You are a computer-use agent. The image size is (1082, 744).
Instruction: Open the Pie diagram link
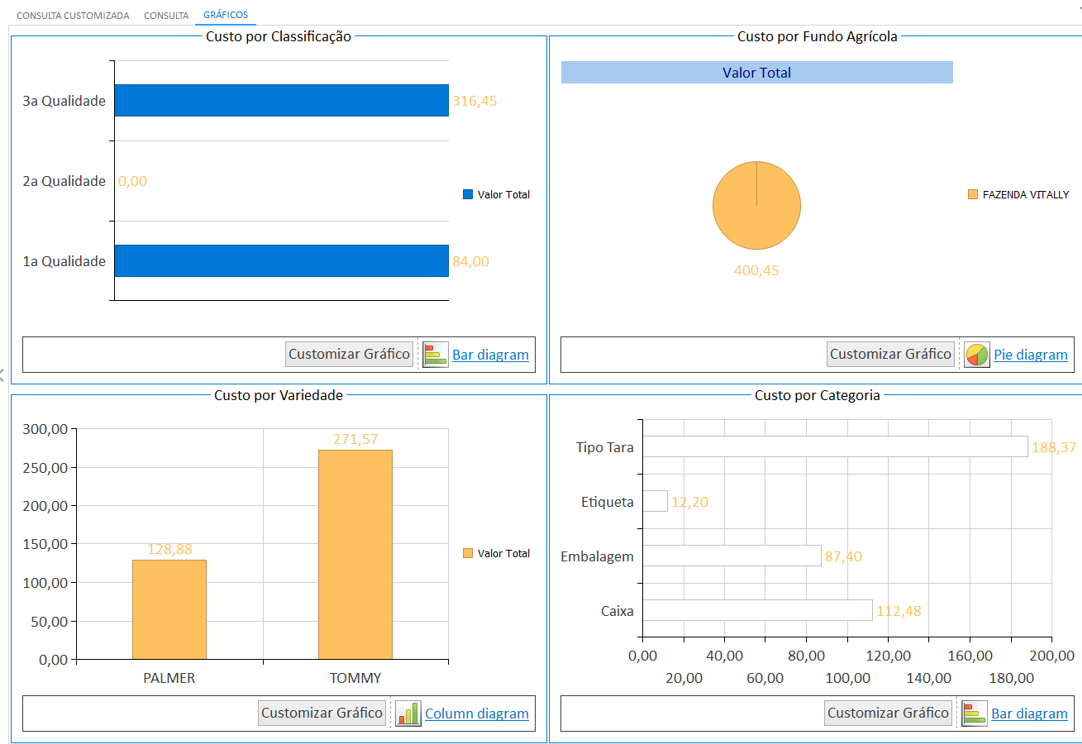1030,355
